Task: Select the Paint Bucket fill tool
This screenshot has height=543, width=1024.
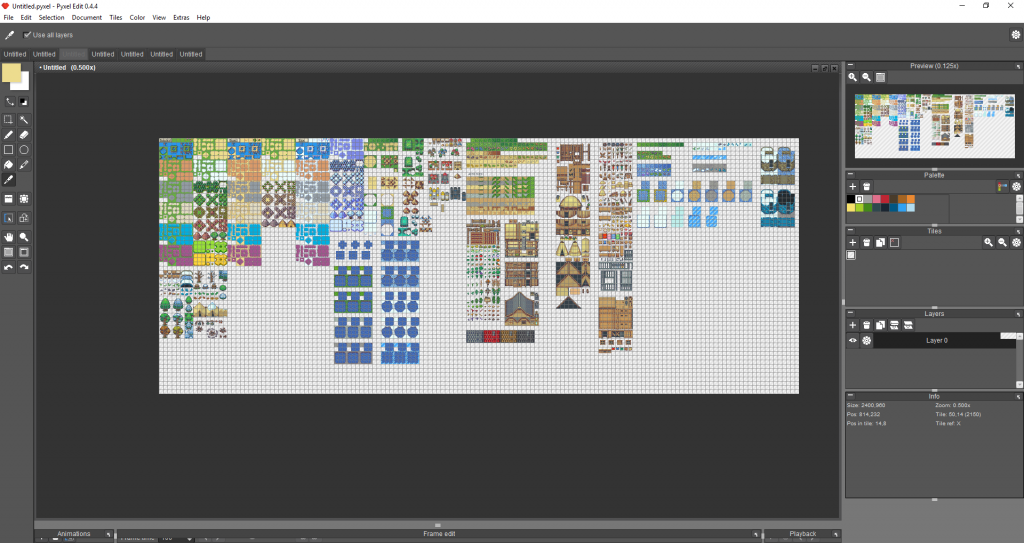Action: 8,164
